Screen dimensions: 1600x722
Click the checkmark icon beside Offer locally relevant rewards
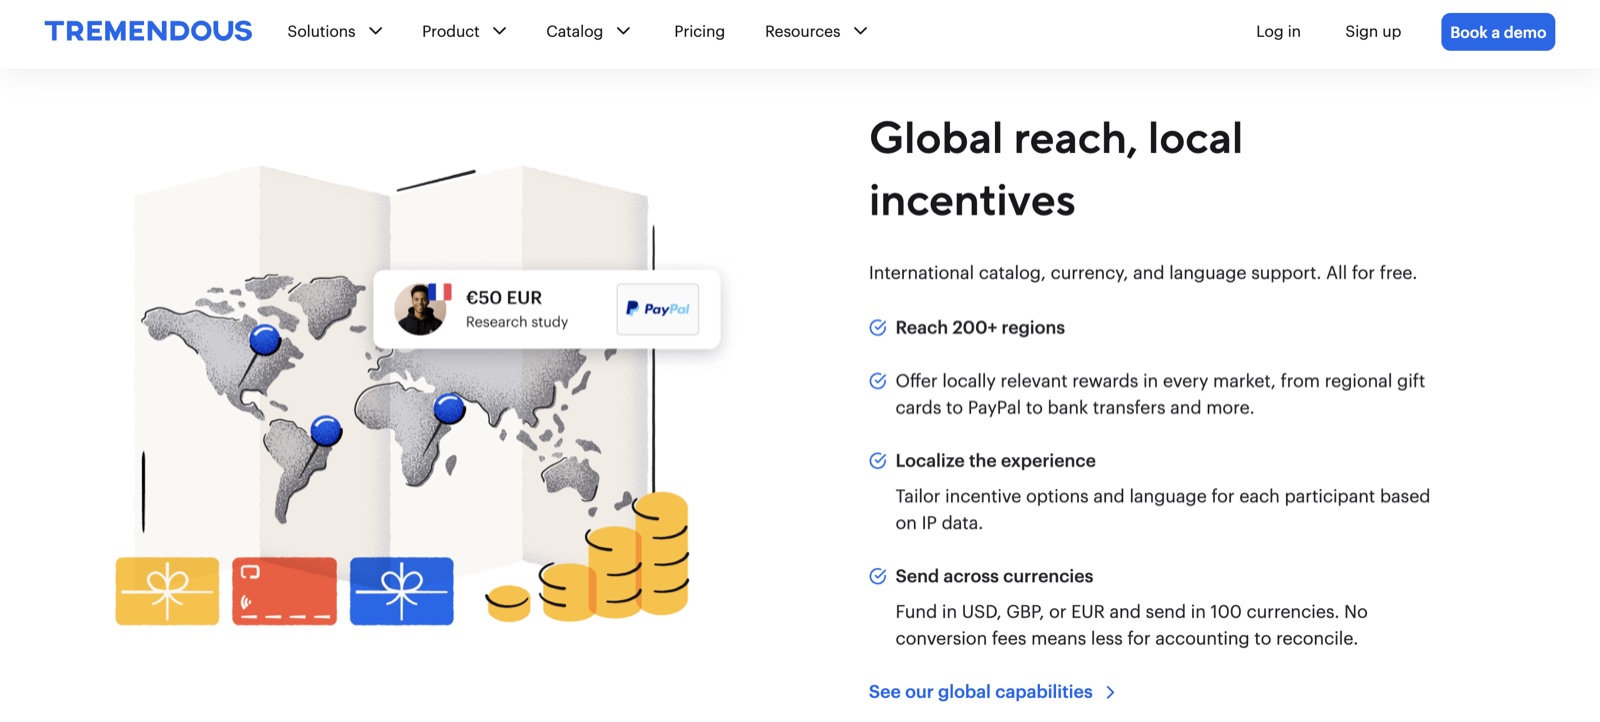(x=878, y=381)
